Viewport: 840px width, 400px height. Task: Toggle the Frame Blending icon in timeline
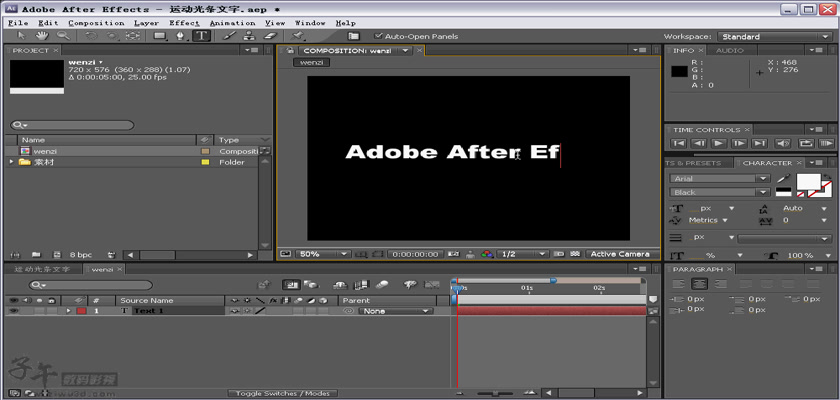click(x=363, y=285)
